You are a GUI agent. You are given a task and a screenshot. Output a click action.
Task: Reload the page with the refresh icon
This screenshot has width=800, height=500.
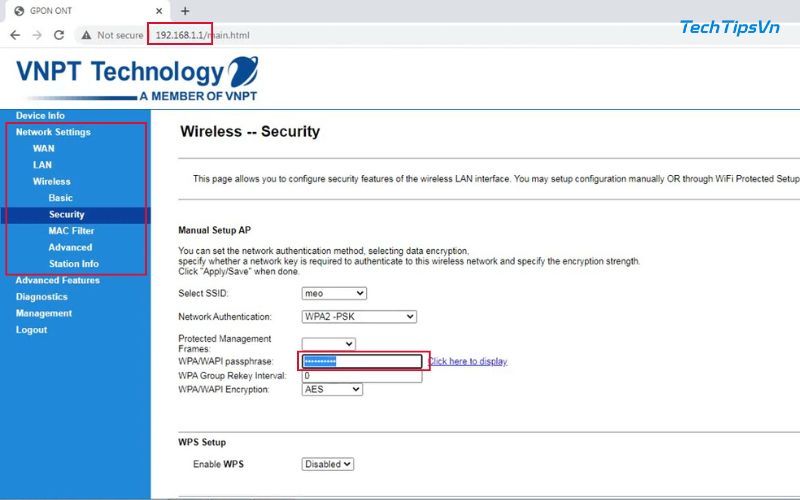pyautogui.click(x=59, y=35)
